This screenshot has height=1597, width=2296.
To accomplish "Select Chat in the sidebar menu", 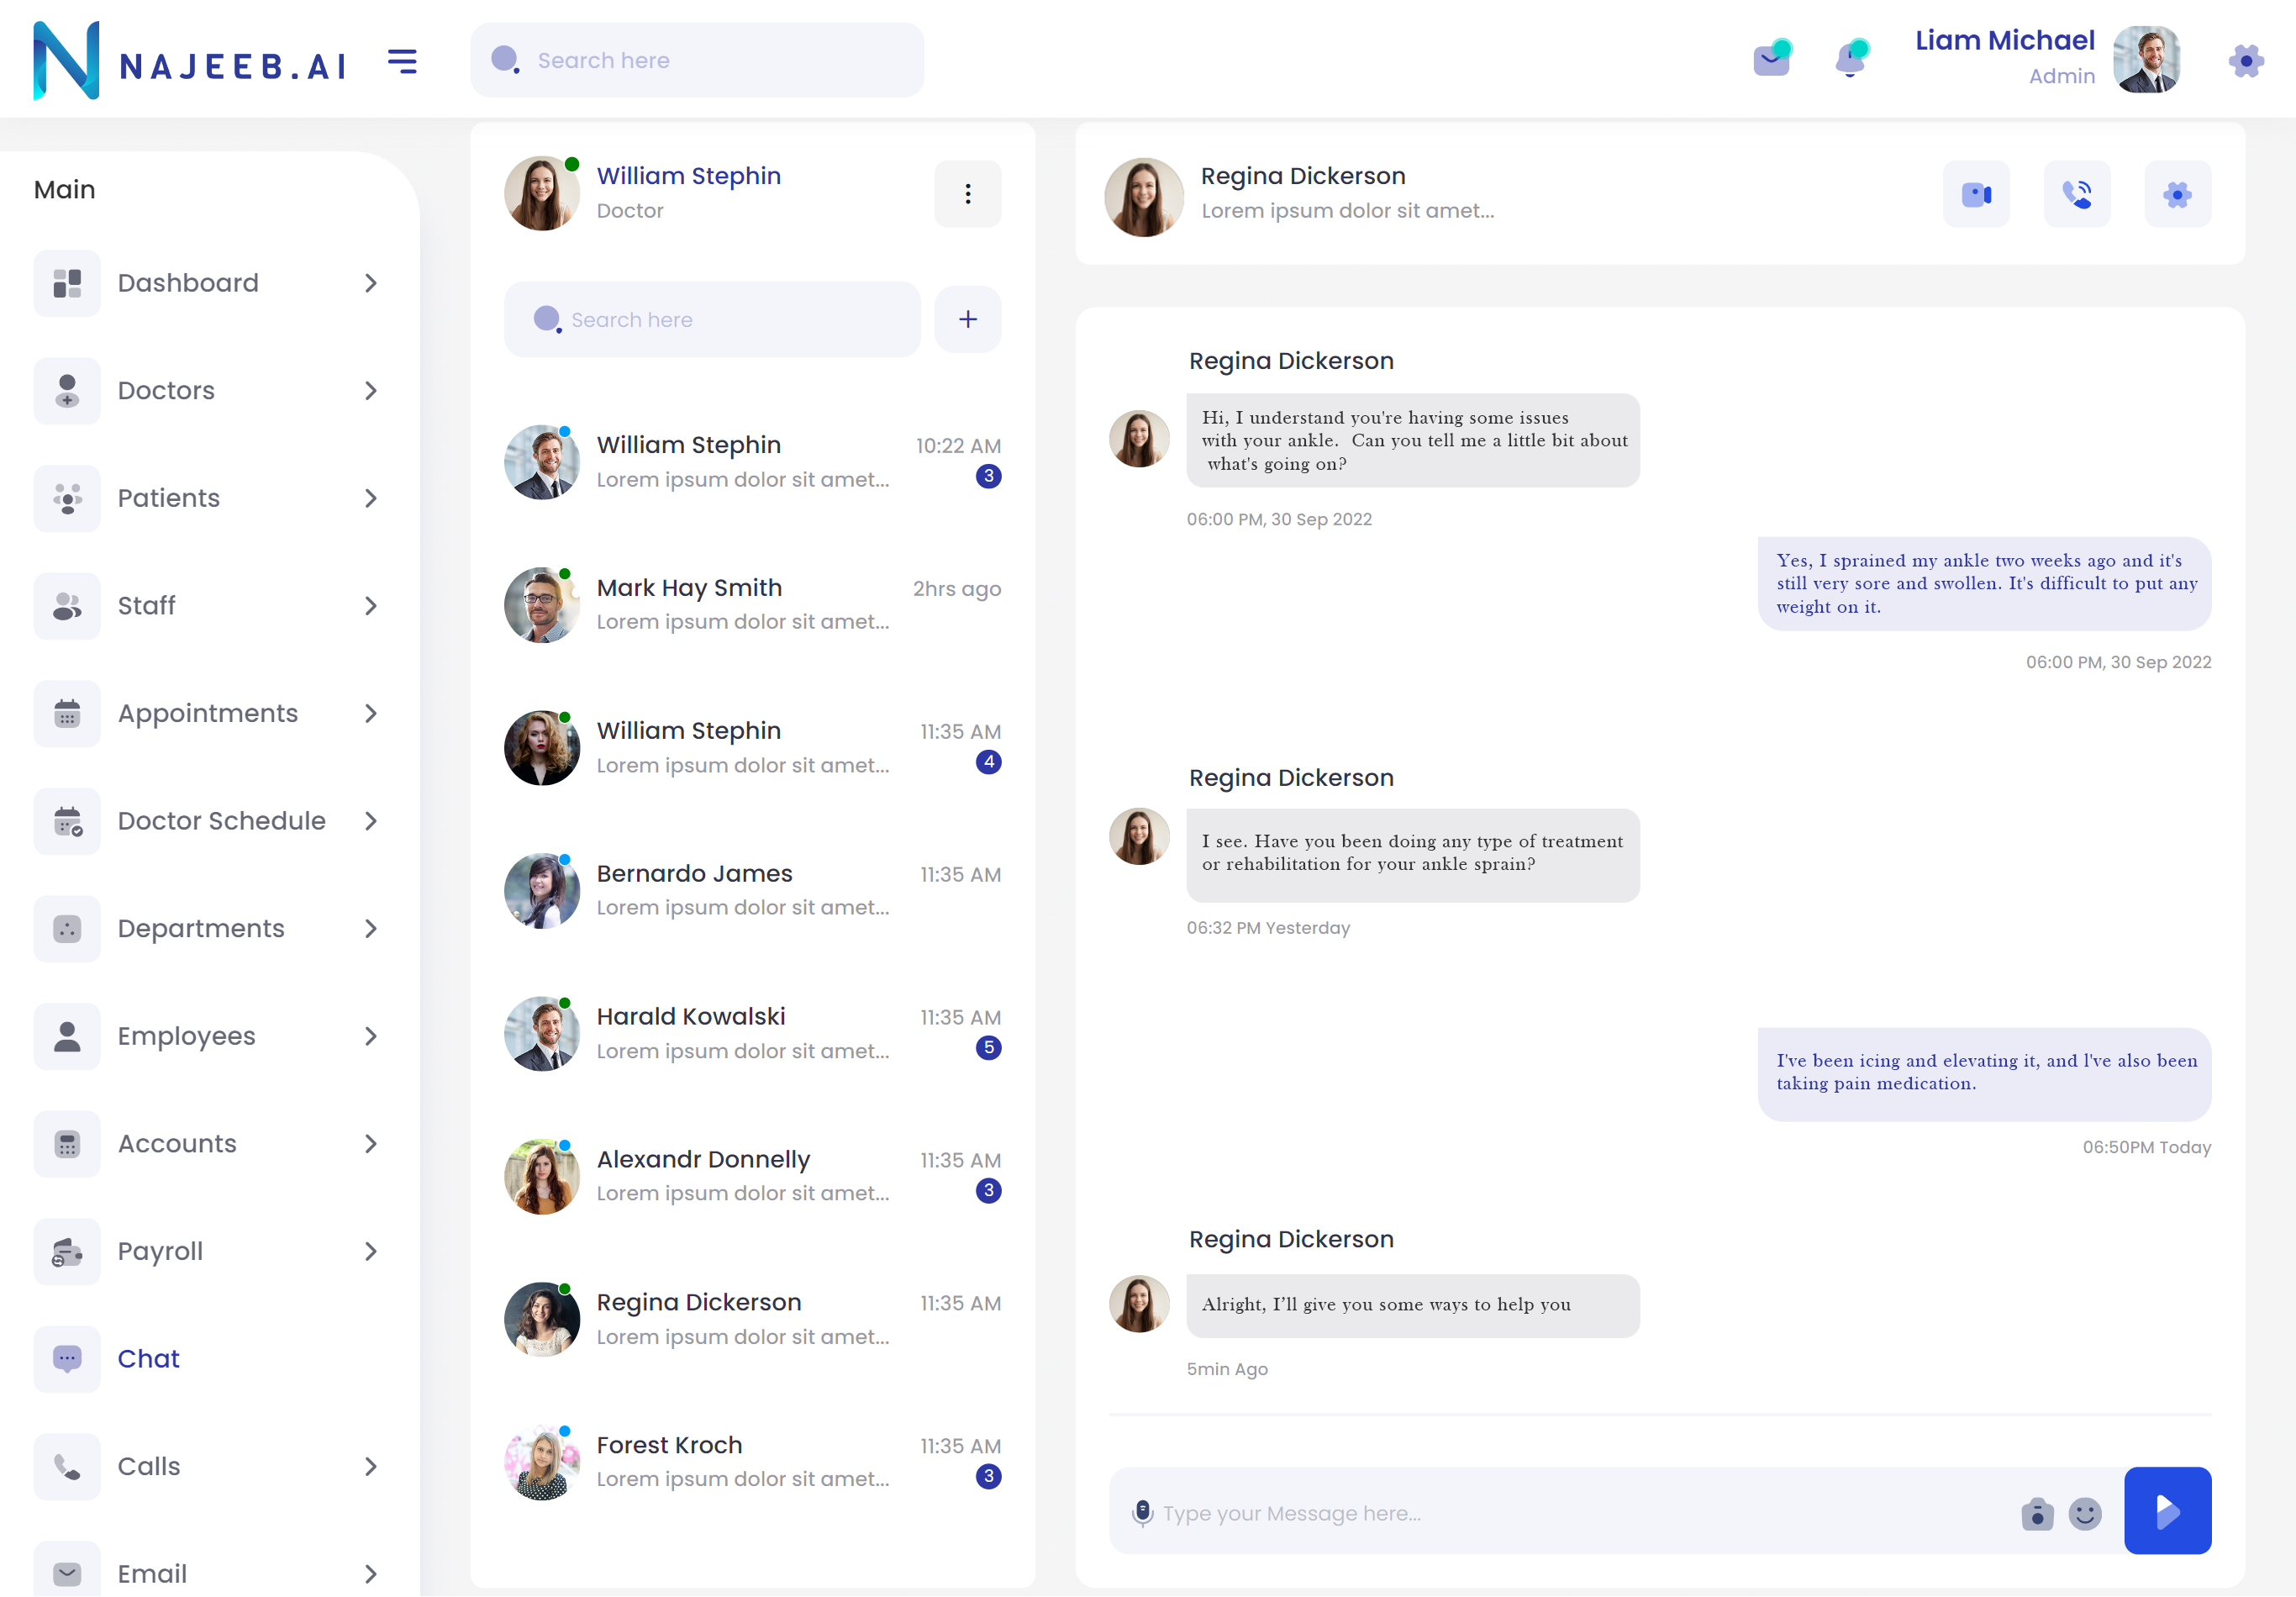I will [x=148, y=1358].
